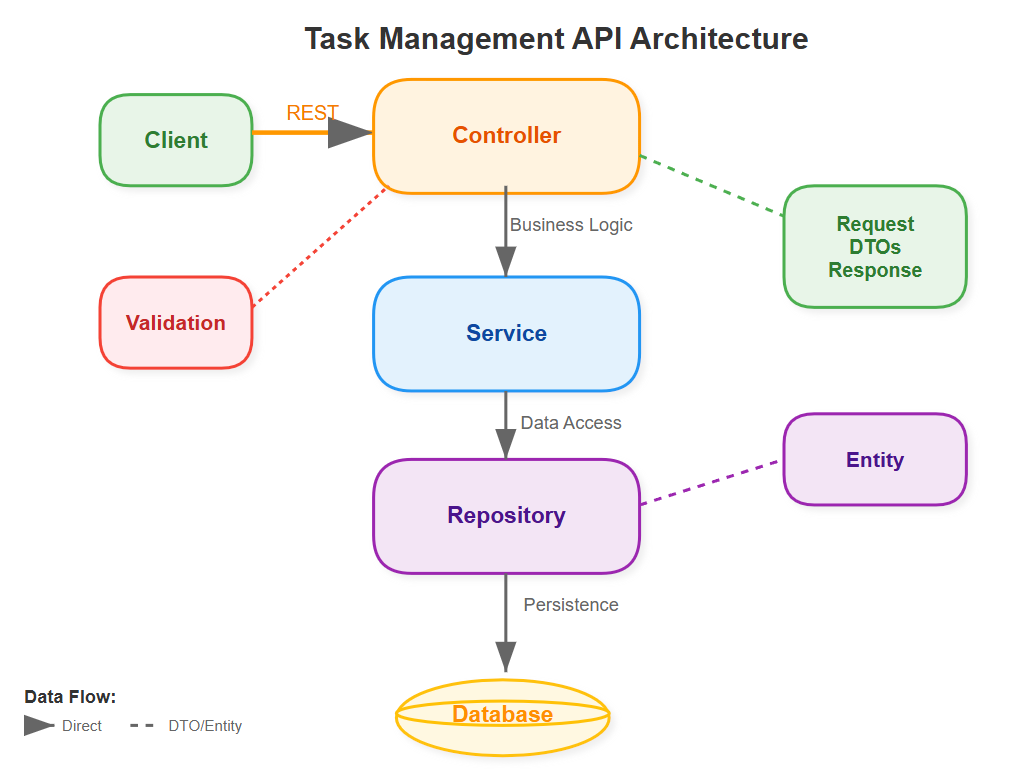Click the red dotted Validation connector line
This screenshot has width=1014, height=782.
click(319, 247)
